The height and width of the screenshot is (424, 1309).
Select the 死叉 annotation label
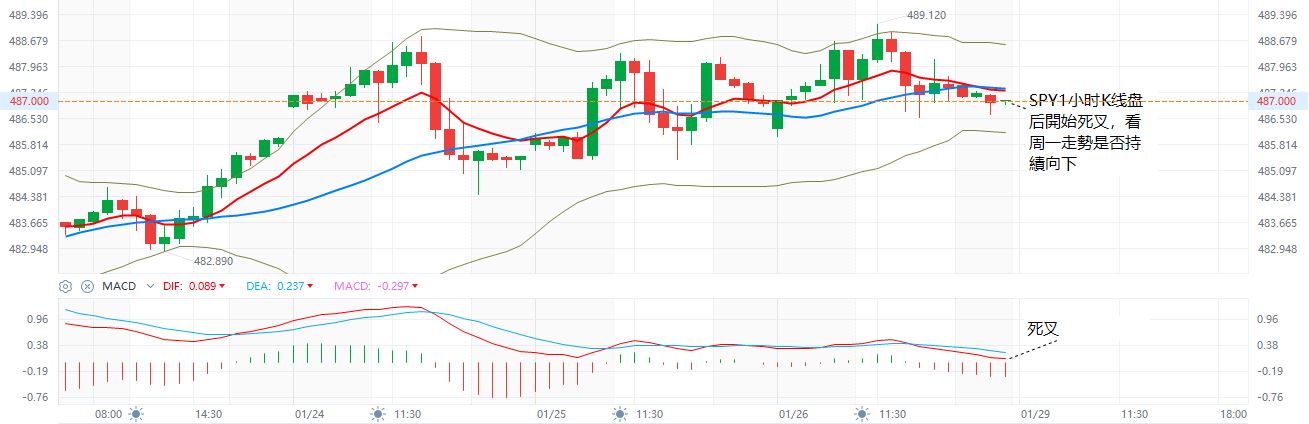click(1042, 328)
